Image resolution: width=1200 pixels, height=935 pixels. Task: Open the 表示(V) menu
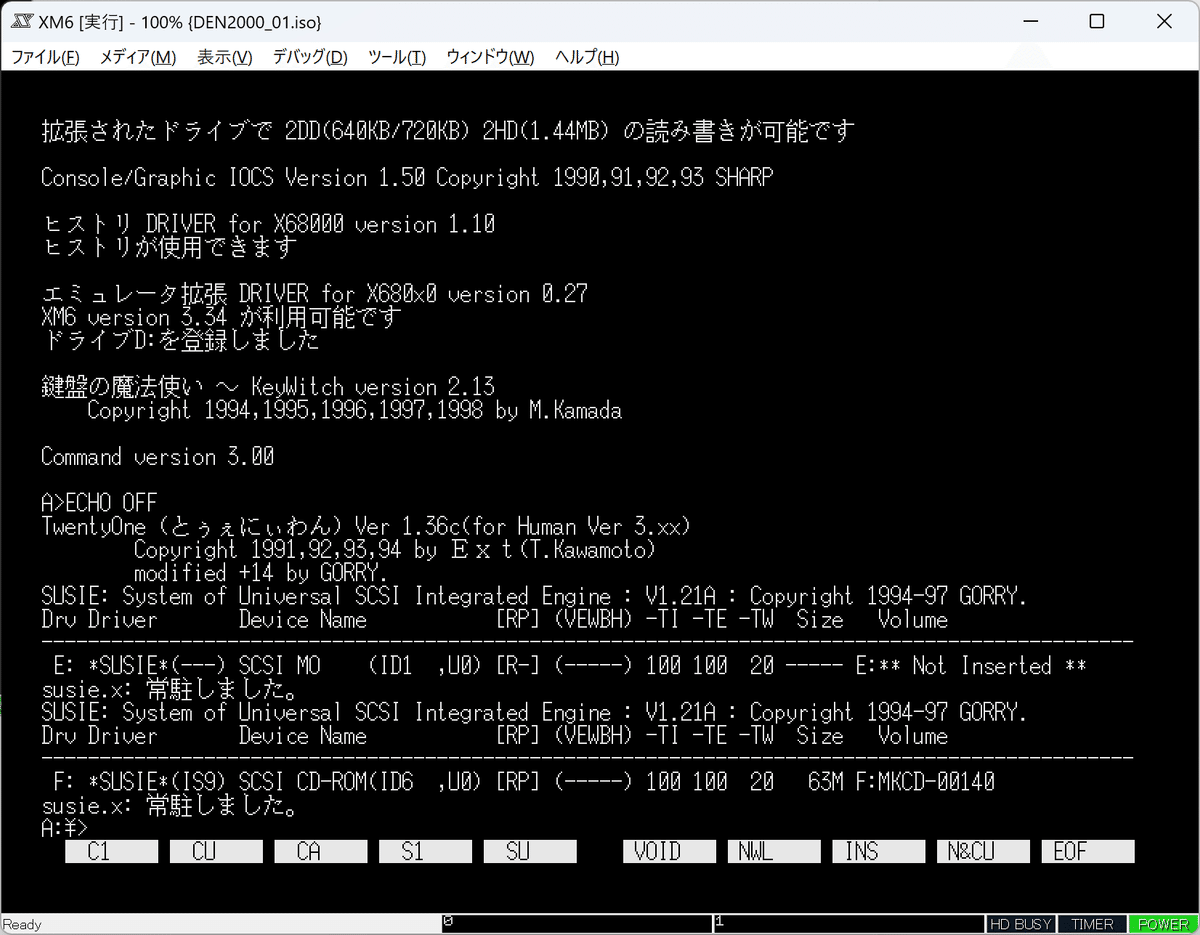click(x=224, y=57)
